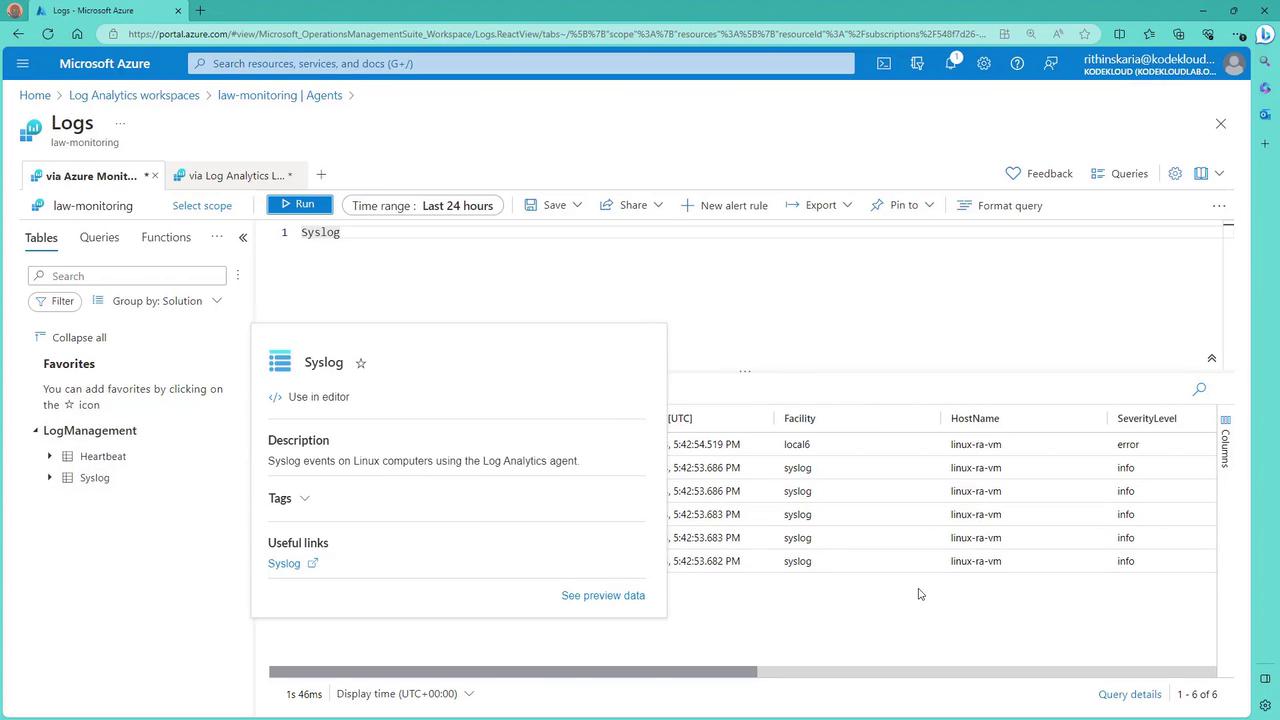This screenshot has width=1280, height=720.
Task: Click the search magnifier in results pane
Action: click(1199, 389)
